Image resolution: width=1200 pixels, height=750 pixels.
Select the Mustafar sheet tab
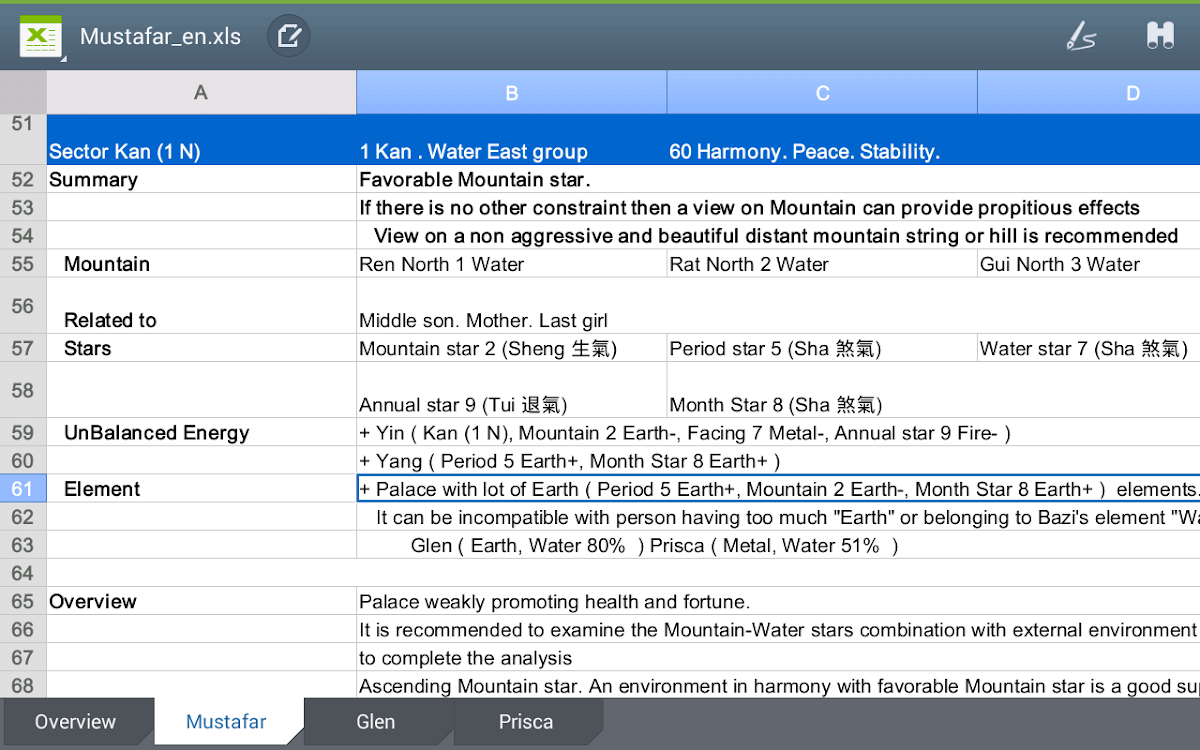coord(226,722)
